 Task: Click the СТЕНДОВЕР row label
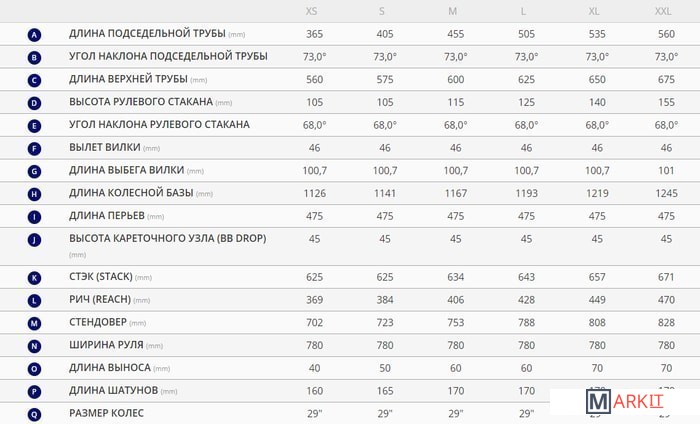point(103,323)
